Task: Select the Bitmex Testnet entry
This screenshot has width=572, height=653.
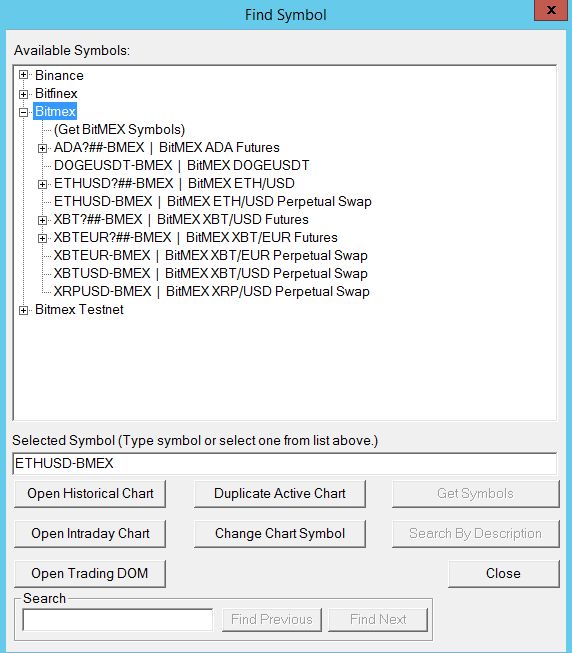Action: (x=79, y=309)
